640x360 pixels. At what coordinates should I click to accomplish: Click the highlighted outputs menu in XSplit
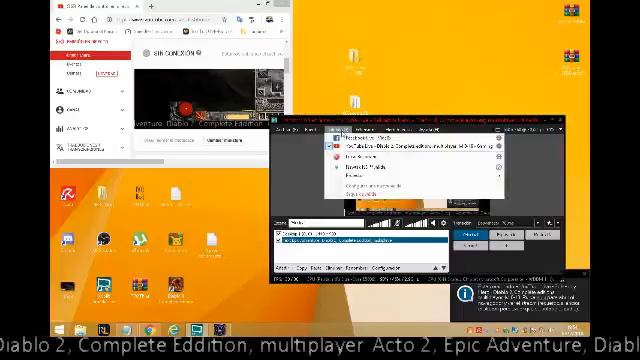(338, 129)
